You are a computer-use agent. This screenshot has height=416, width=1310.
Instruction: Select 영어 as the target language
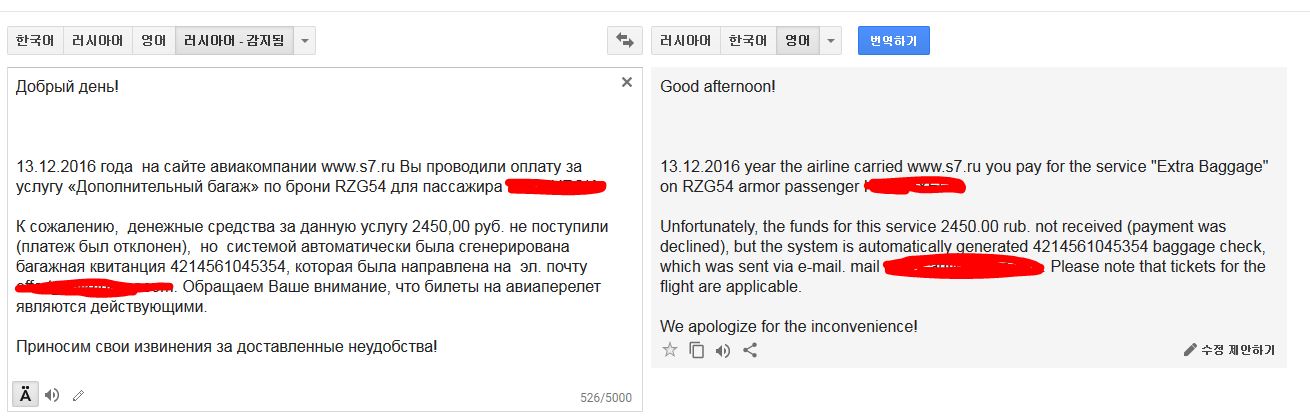797,41
